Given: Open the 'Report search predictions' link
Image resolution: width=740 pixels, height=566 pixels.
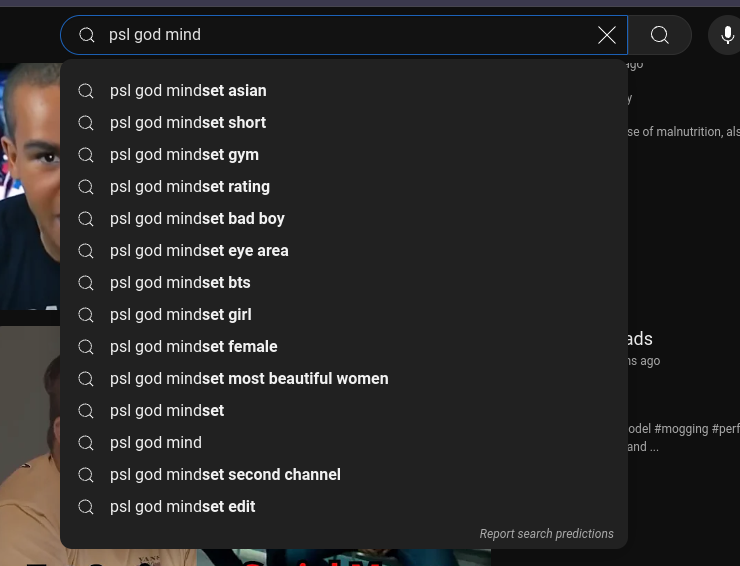Looking at the screenshot, I should click(547, 533).
